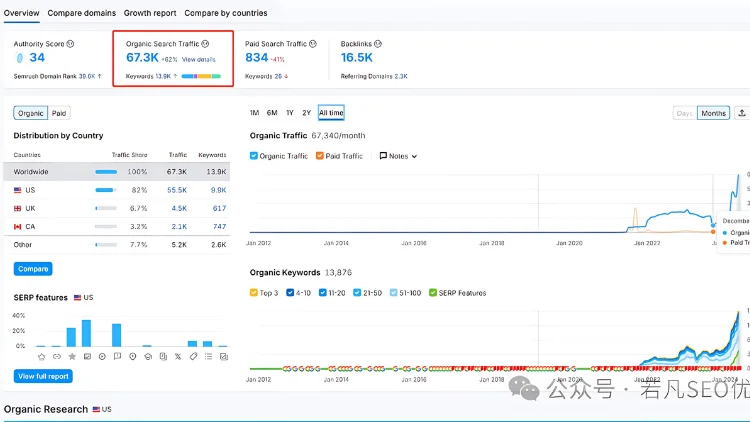Set chart granularity to Days
Viewport: 750px width, 422px height.
684,113
